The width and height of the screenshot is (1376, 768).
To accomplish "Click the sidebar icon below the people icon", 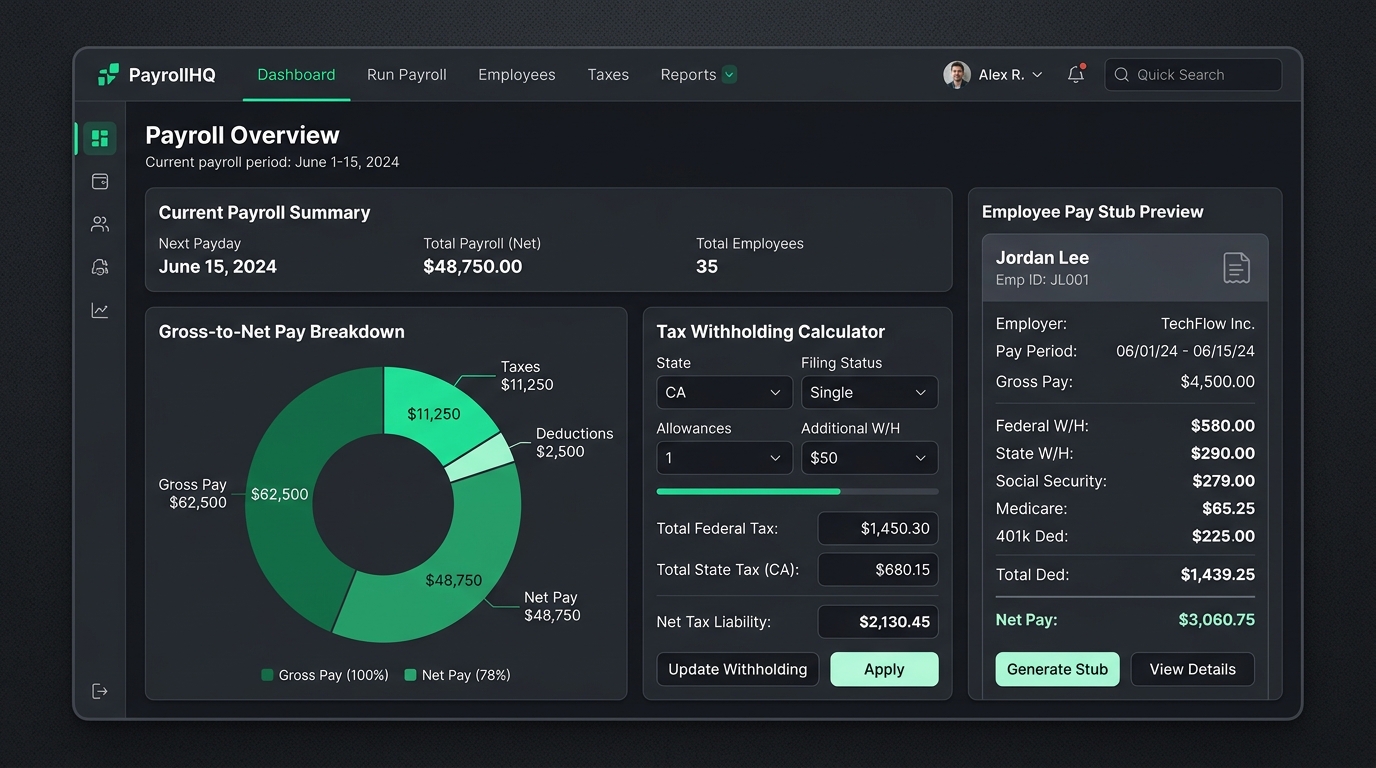I will click(x=100, y=267).
